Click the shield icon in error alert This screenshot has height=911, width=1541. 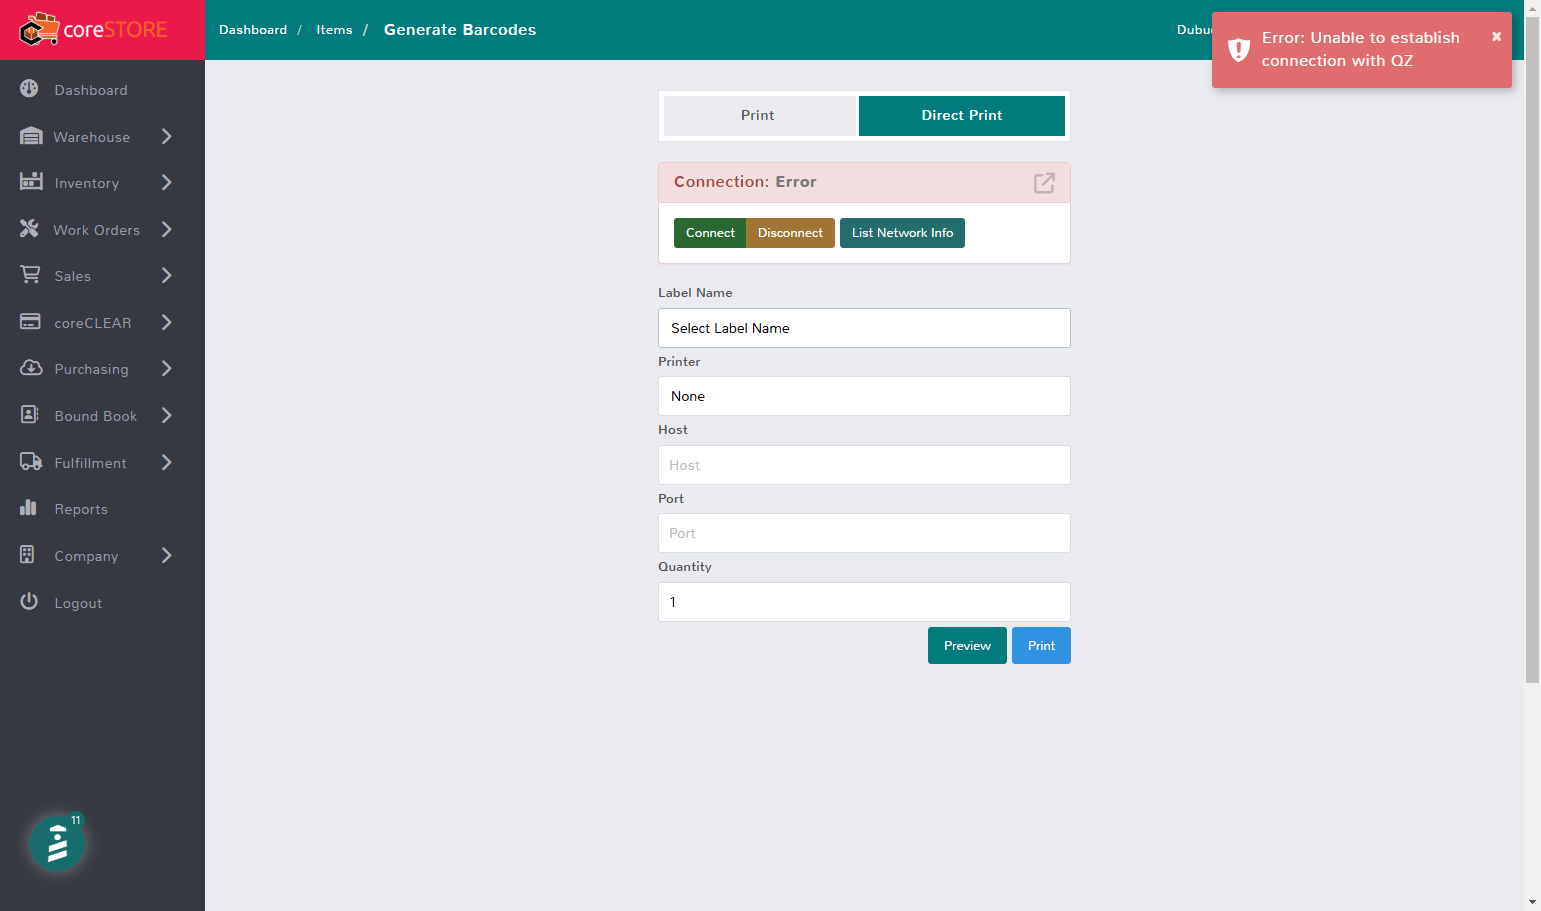(1239, 49)
